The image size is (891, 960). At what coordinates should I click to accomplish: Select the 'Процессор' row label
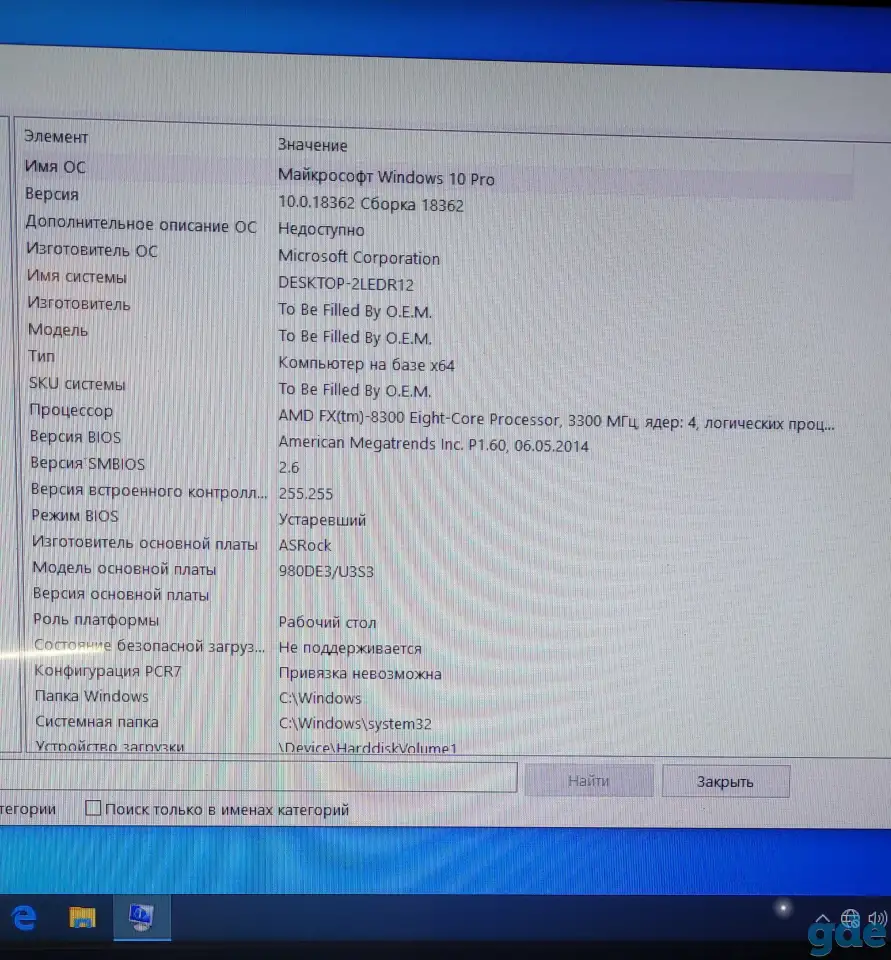pos(71,410)
